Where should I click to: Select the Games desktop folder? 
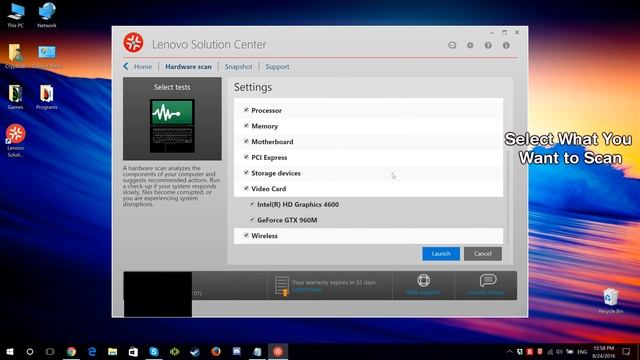tap(16, 97)
